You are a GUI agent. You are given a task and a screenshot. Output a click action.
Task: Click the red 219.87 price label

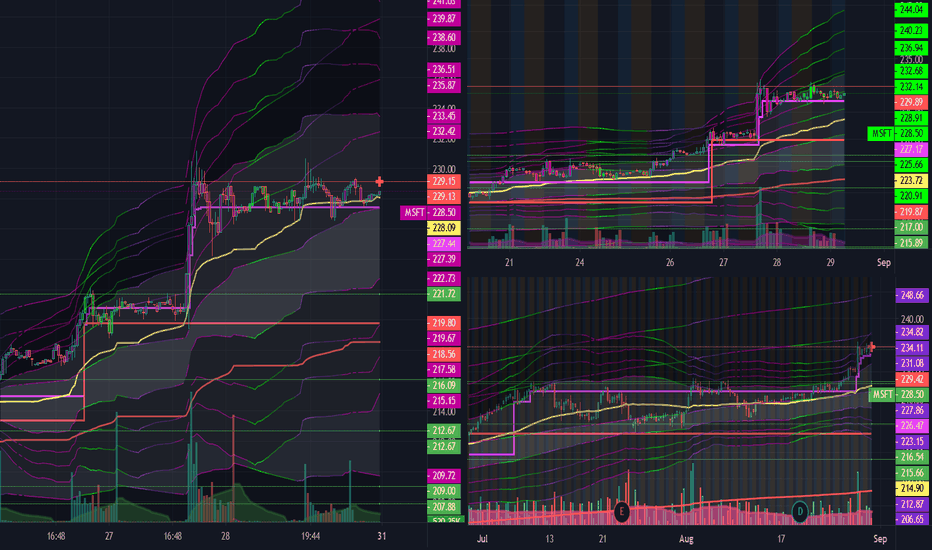click(x=911, y=212)
